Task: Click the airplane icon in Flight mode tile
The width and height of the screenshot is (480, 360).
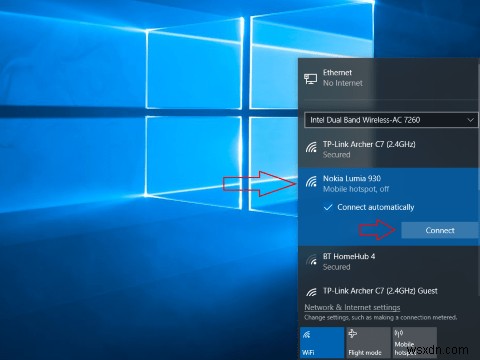Action: pyautogui.click(x=353, y=334)
